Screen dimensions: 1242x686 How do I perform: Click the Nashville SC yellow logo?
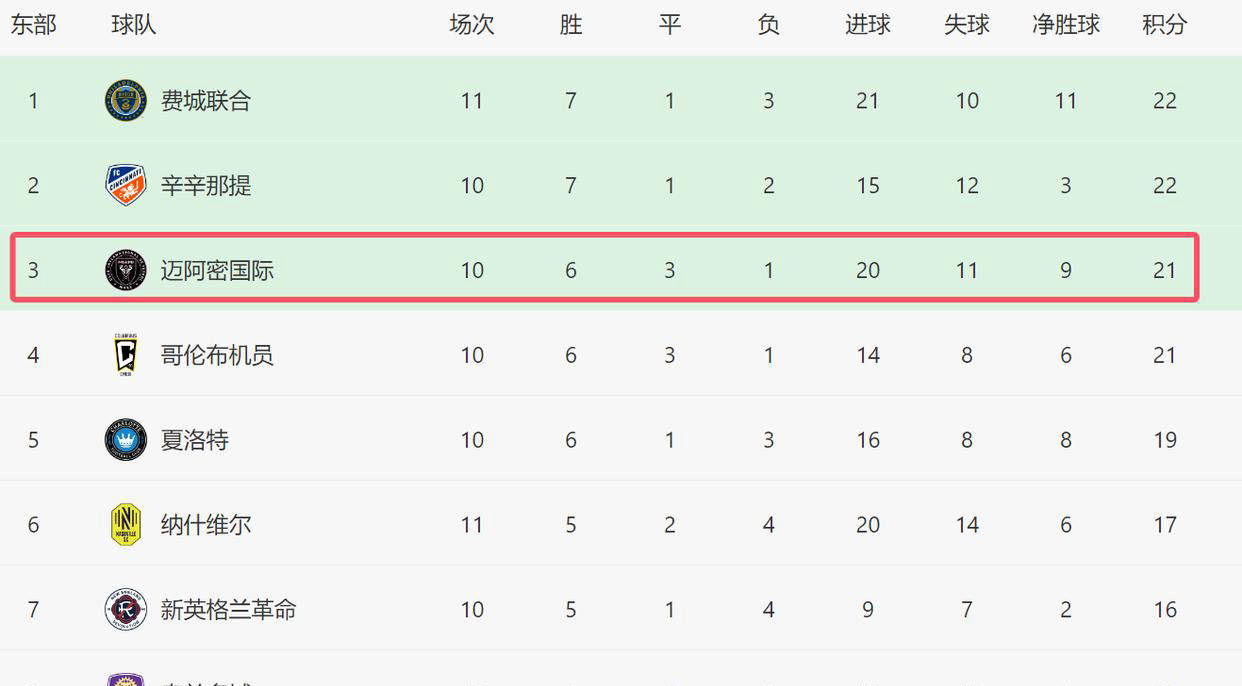pos(126,525)
